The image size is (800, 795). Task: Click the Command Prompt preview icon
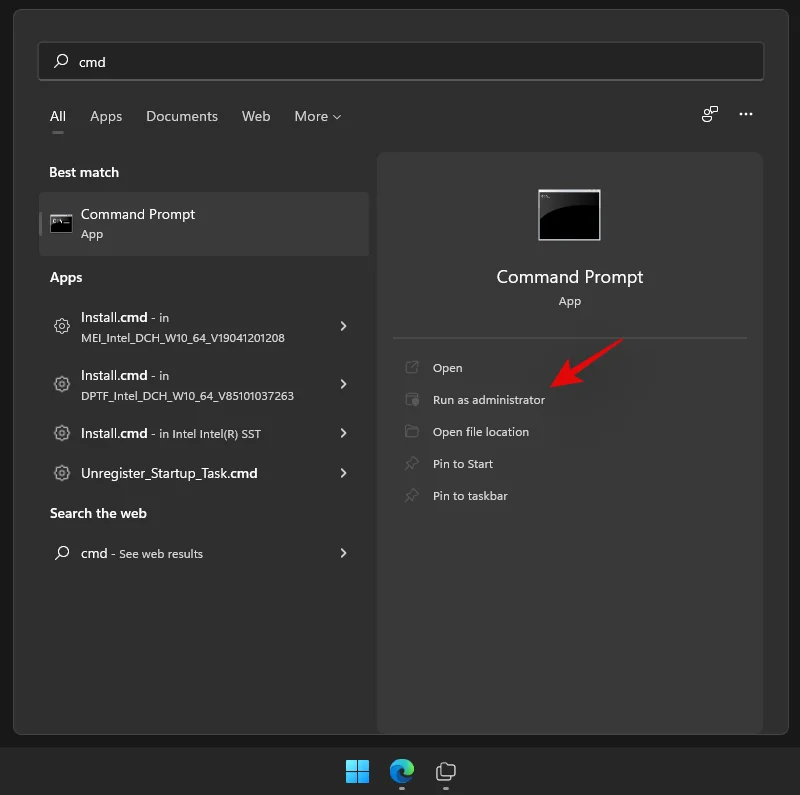click(569, 214)
